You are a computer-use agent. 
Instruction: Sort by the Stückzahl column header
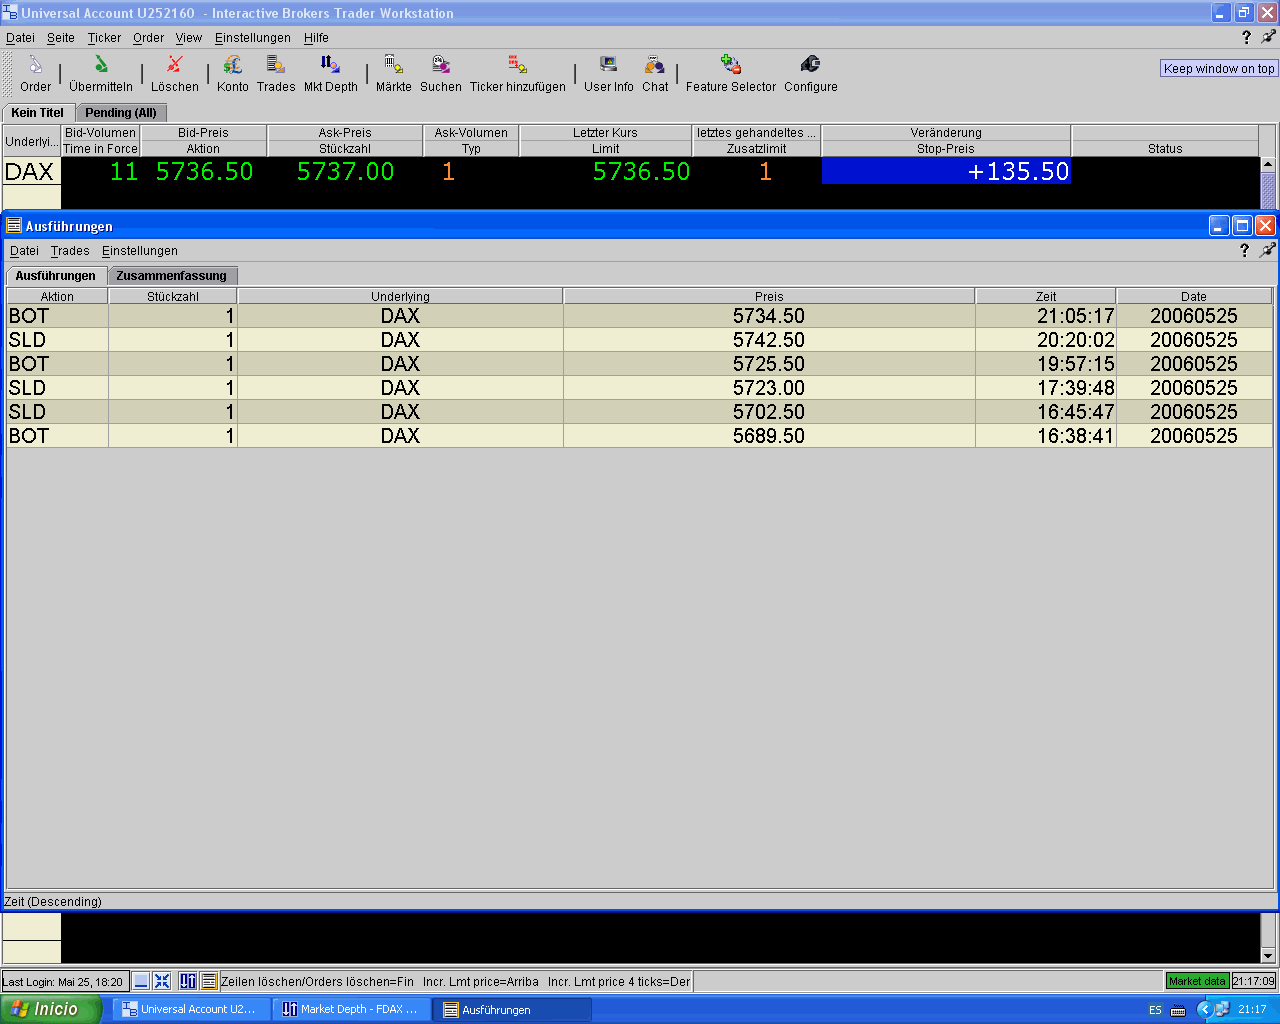point(173,296)
